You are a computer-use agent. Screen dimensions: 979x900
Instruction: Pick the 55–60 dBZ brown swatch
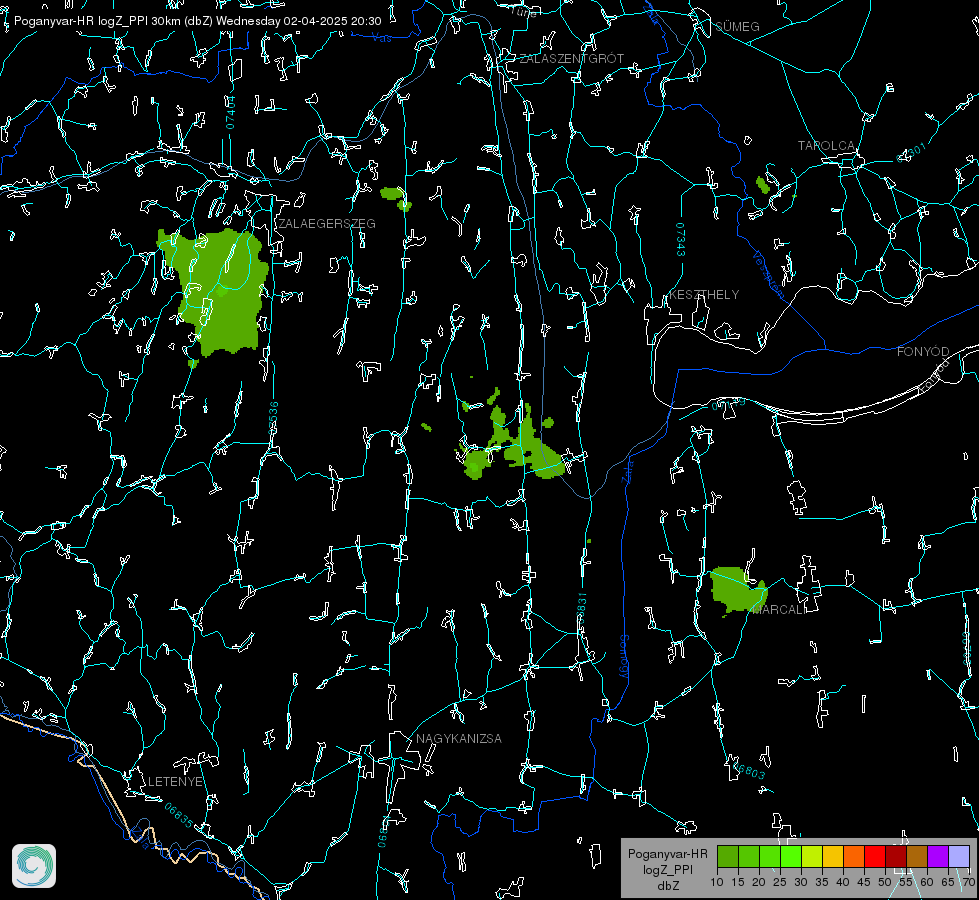point(917,857)
